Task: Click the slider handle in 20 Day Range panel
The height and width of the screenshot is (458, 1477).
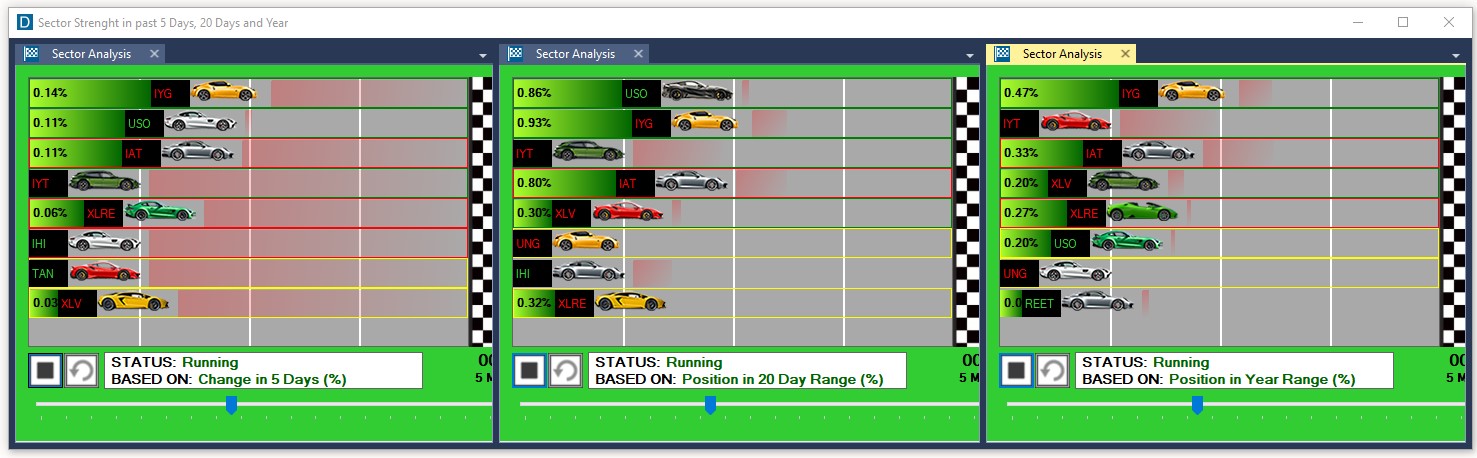Action: (x=711, y=404)
